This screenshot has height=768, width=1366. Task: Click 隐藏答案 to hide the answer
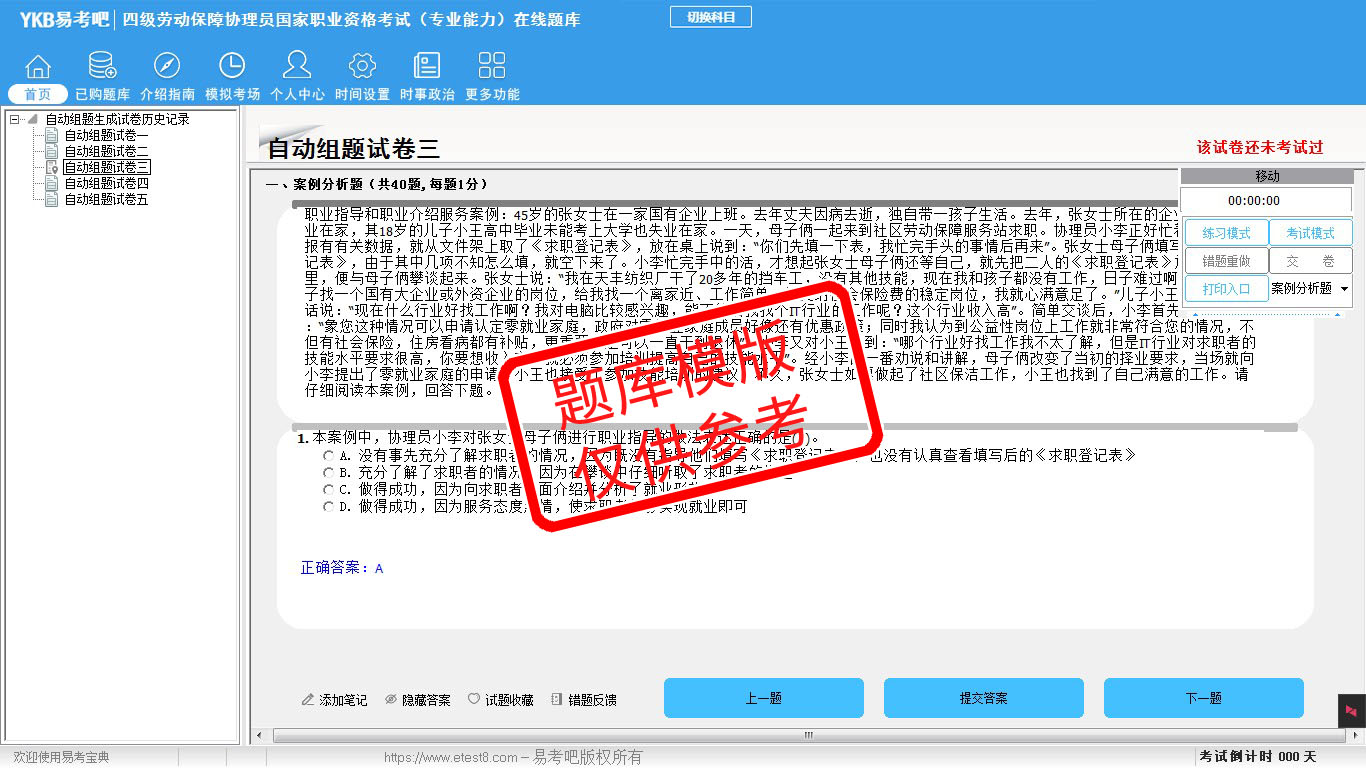(418, 700)
